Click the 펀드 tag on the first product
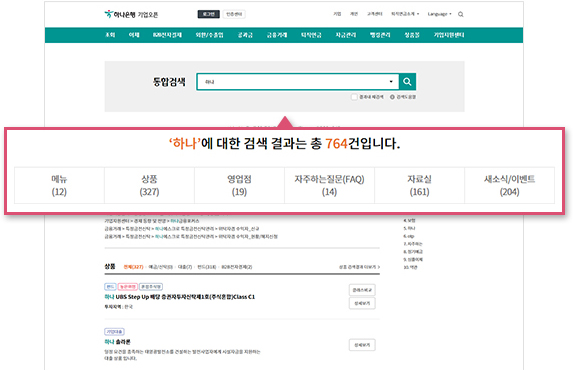The width and height of the screenshot is (573, 370). (x=110, y=287)
